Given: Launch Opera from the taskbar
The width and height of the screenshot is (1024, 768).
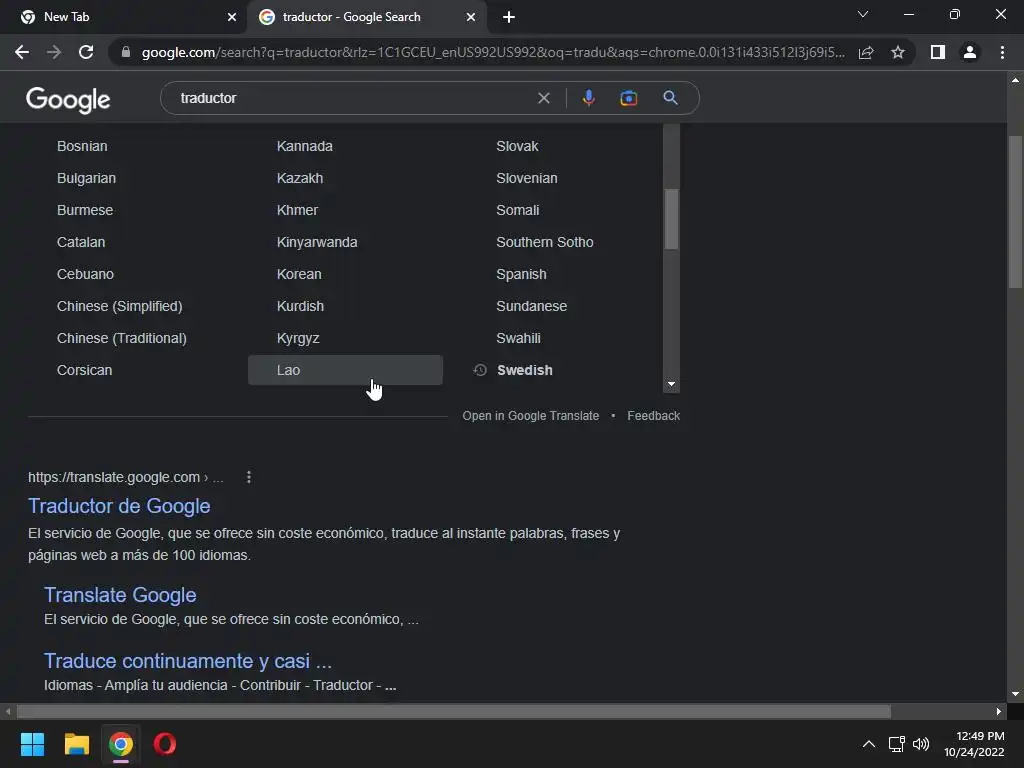Looking at the screenshot, I should click(165, 744).
